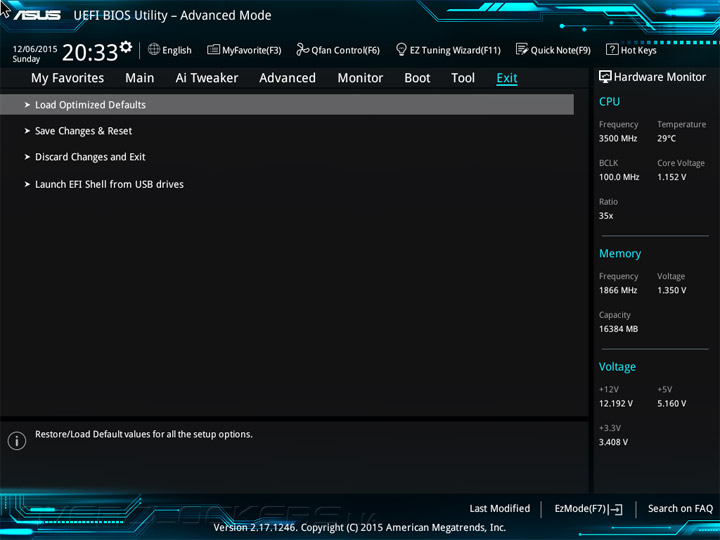Expand Save Changes & Reset arrow
The height and width of the screenshot is (540, 720).
pos(27,131)
